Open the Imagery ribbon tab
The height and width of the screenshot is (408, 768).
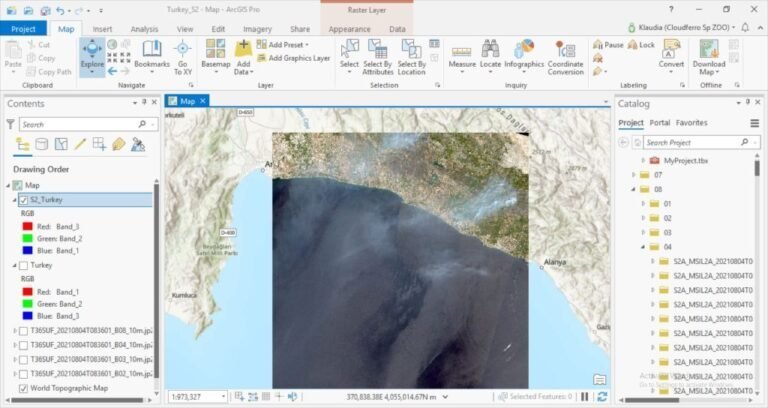click(x=257, y=29)
